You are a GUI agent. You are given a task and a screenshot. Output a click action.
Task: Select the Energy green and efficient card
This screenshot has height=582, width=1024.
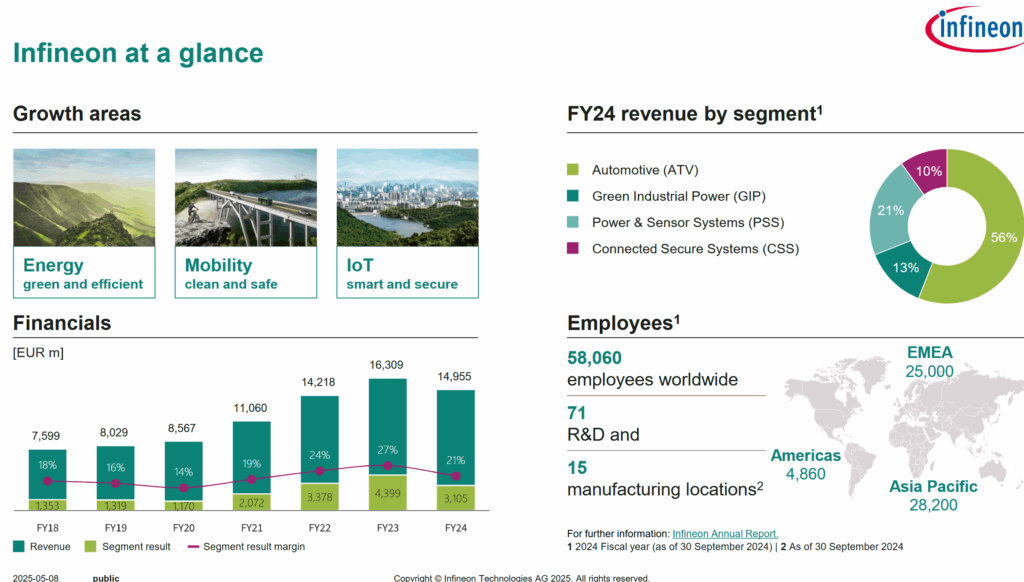tap(84, 223)
